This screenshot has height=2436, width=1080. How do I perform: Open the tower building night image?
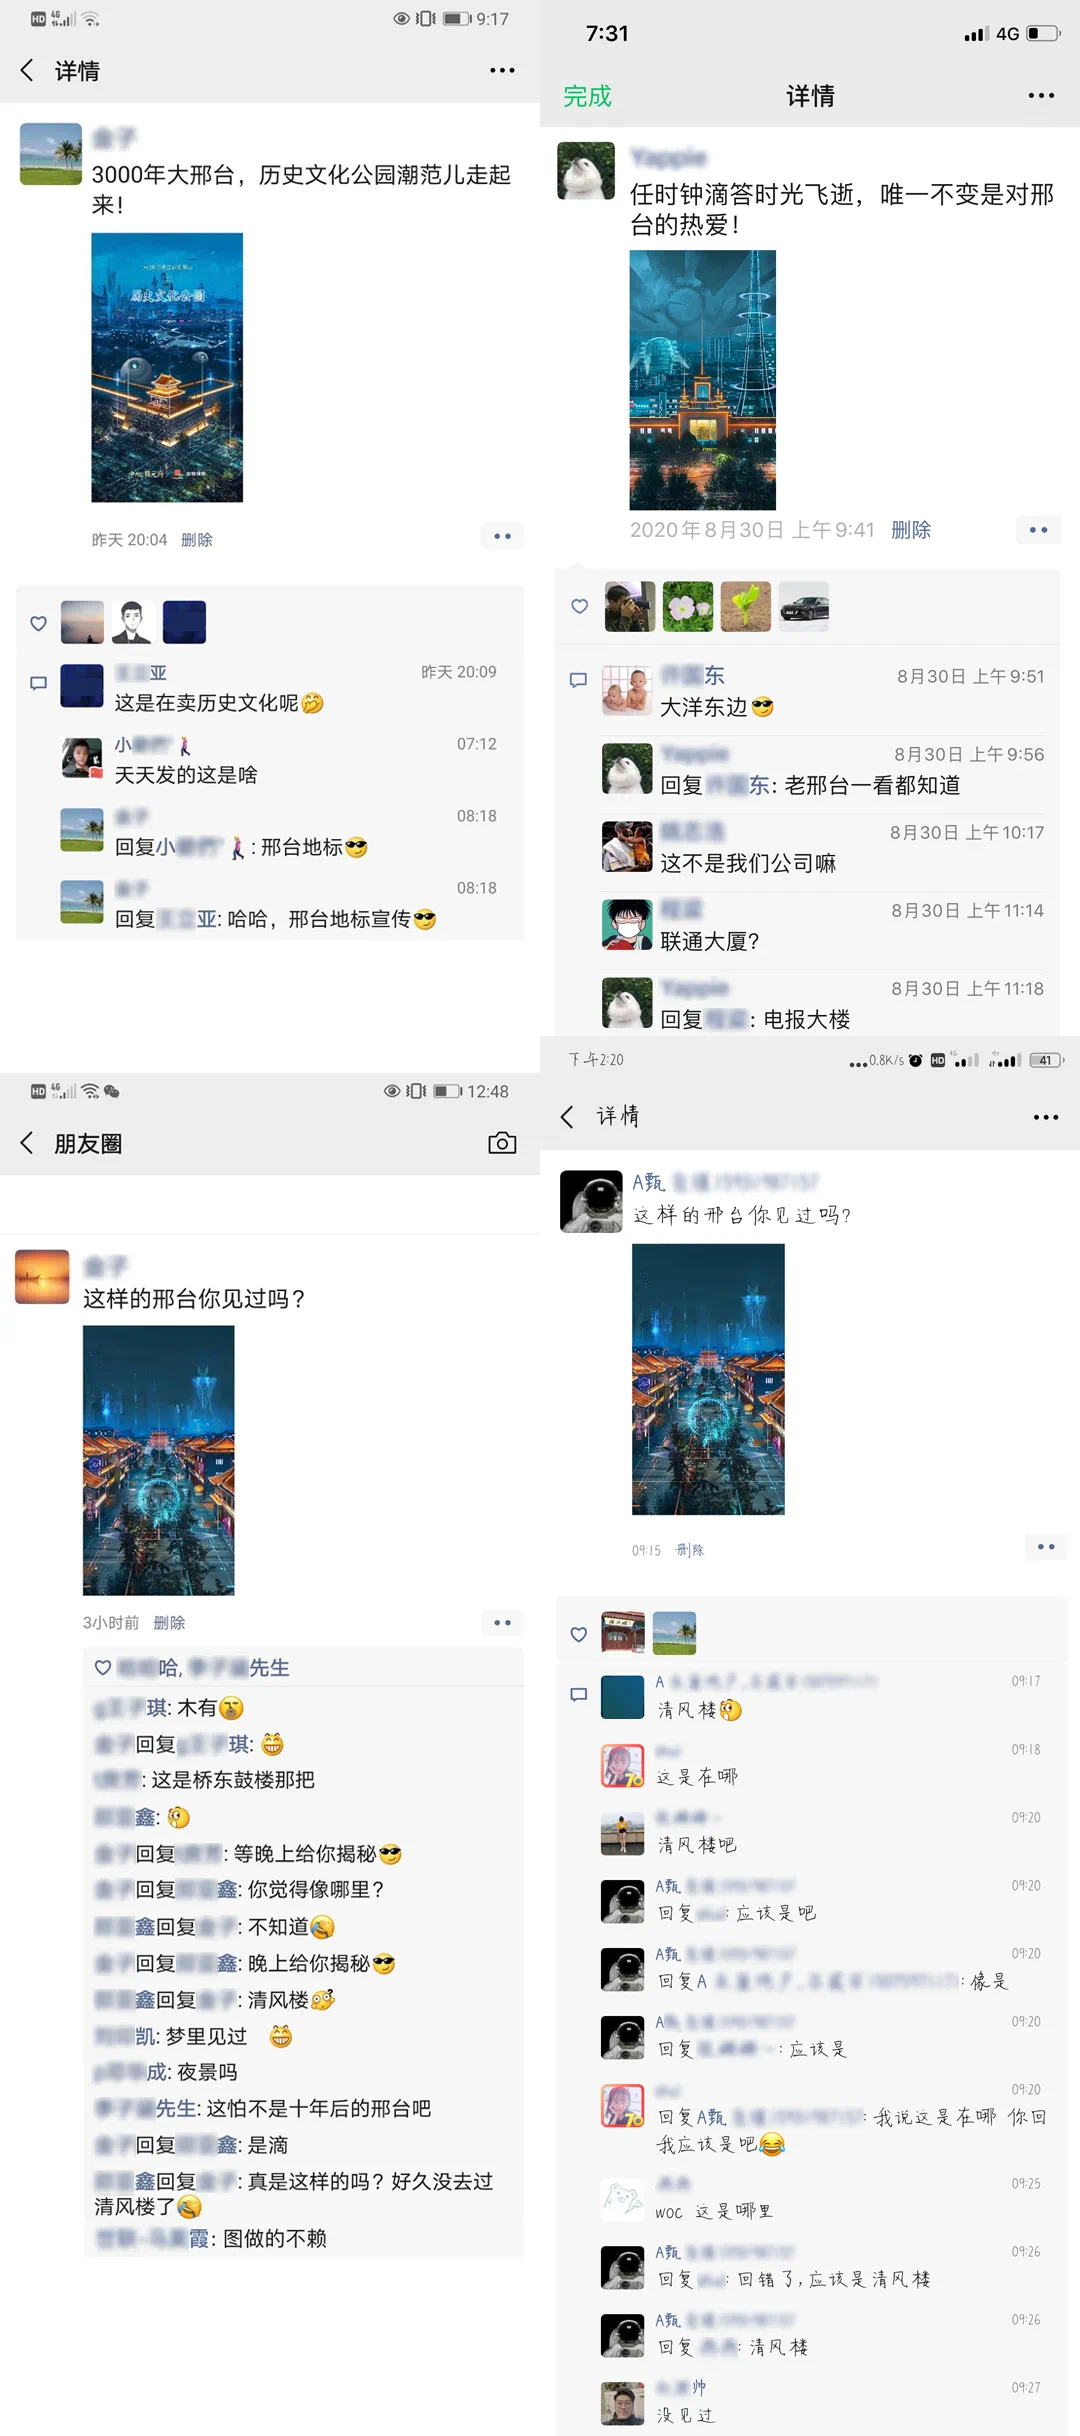point(702,380)
